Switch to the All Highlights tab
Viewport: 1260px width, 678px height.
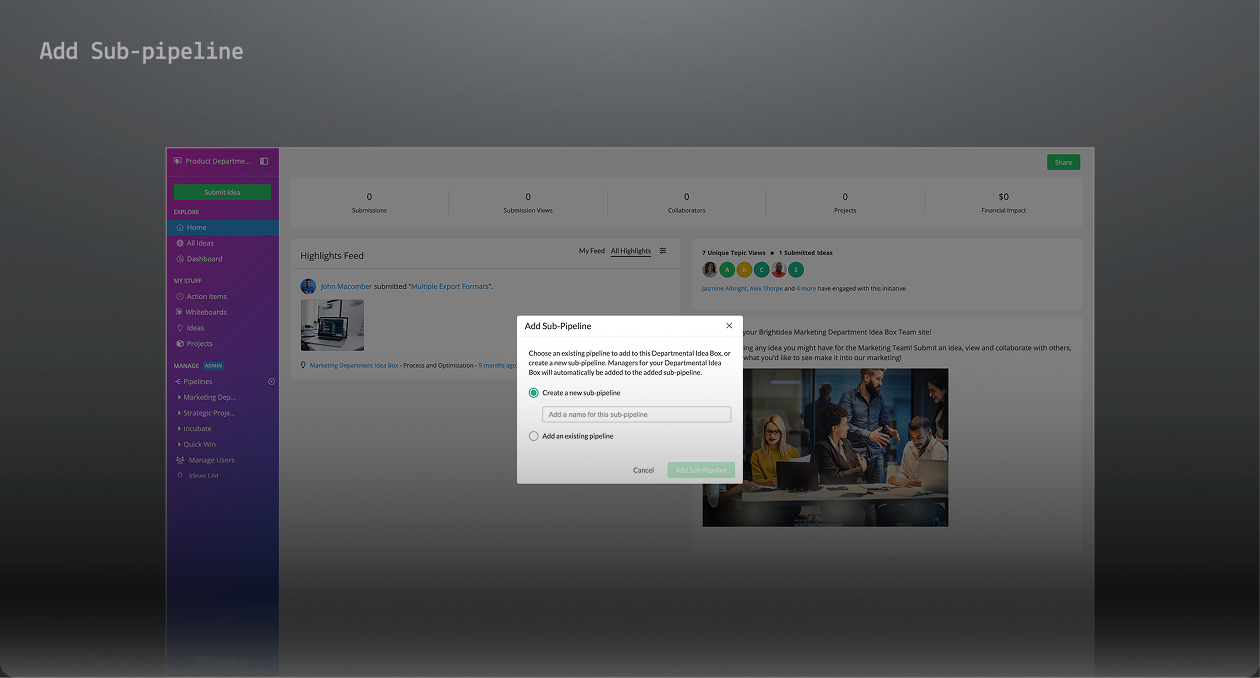pos(631,251)
